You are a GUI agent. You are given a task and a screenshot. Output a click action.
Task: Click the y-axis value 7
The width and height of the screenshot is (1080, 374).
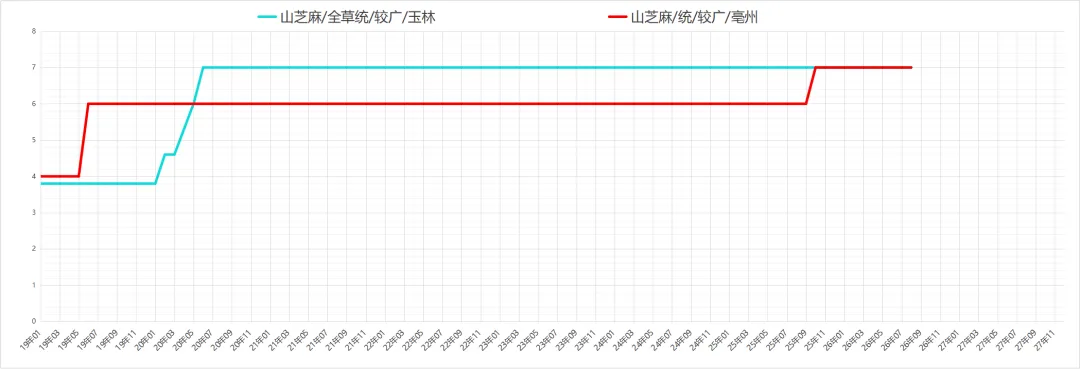click(33, 67)
